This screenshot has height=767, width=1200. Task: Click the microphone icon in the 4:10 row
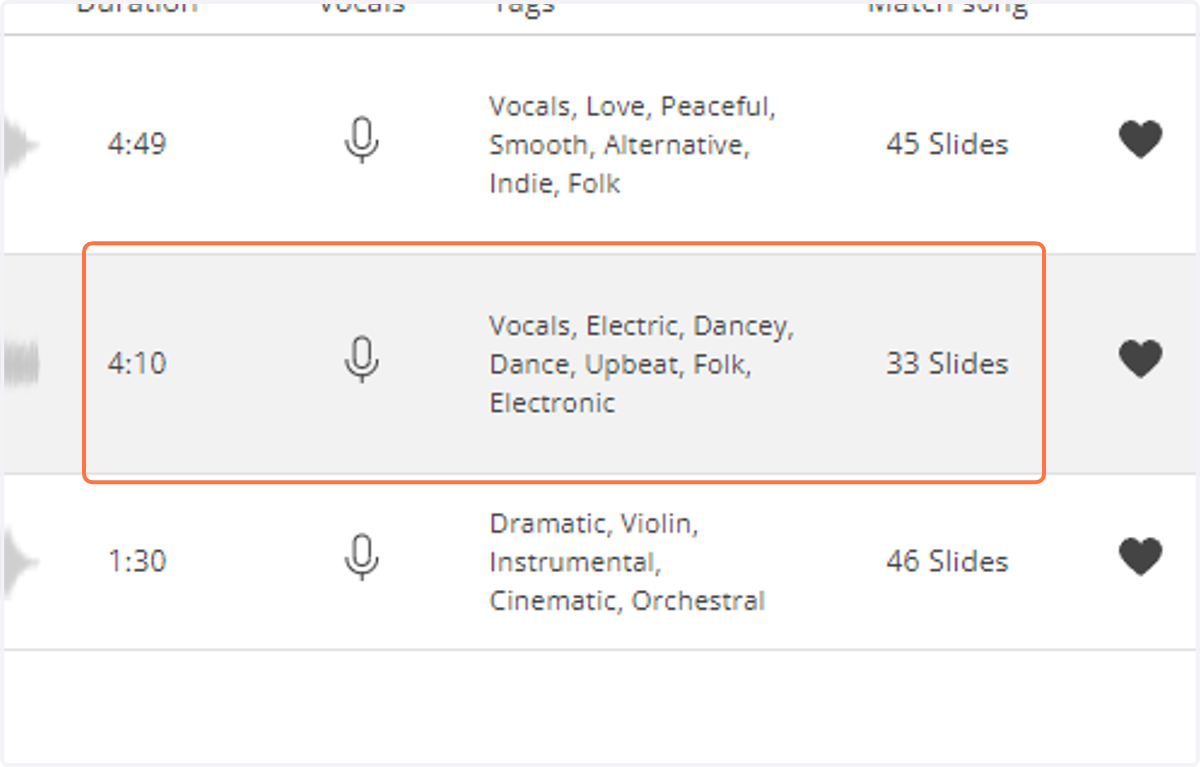tap(361, 360)
